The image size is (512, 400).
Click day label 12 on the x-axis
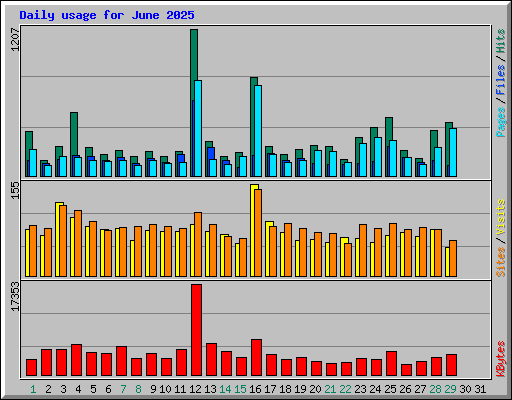pyautogui.click(x=195, y=389)
